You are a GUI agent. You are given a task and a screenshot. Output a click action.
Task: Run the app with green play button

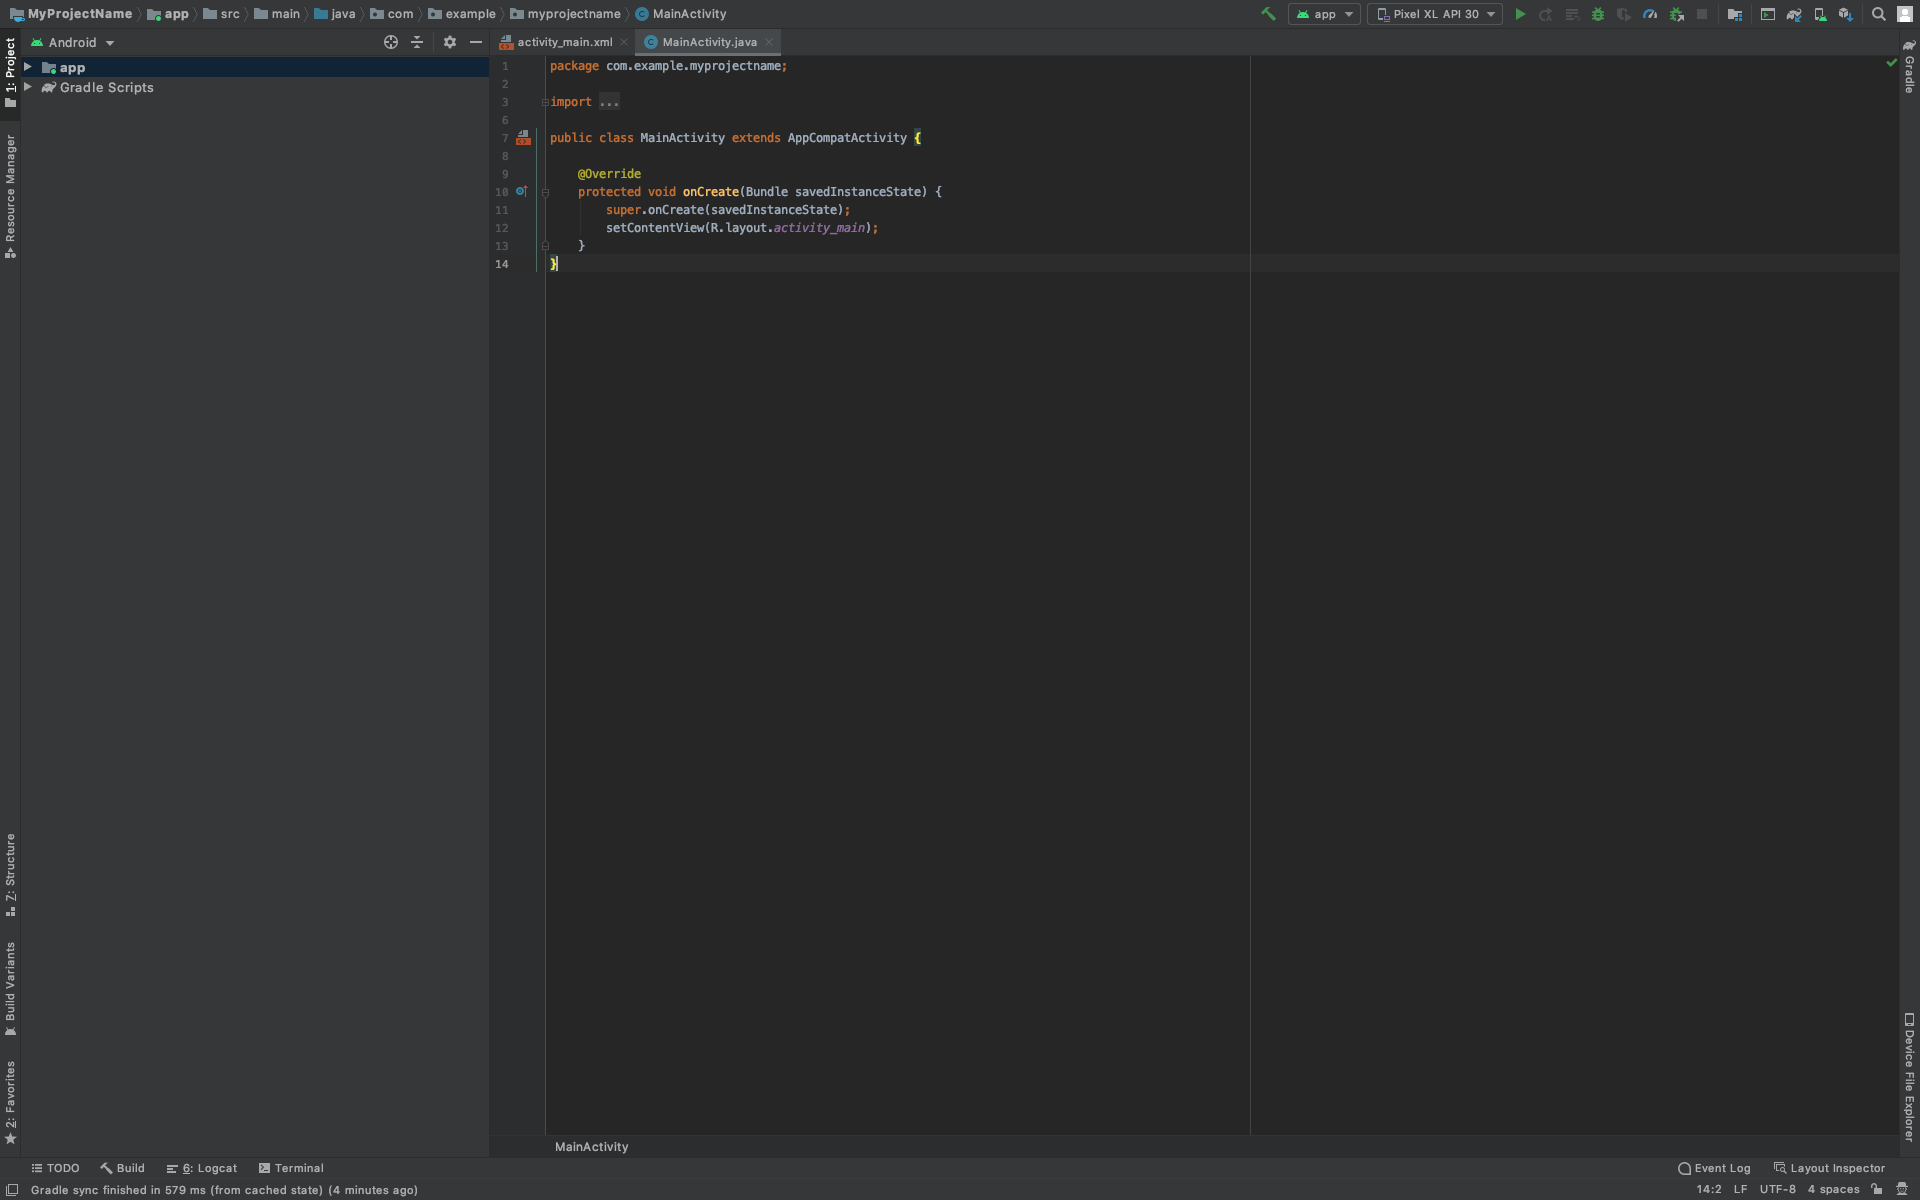1520,14
